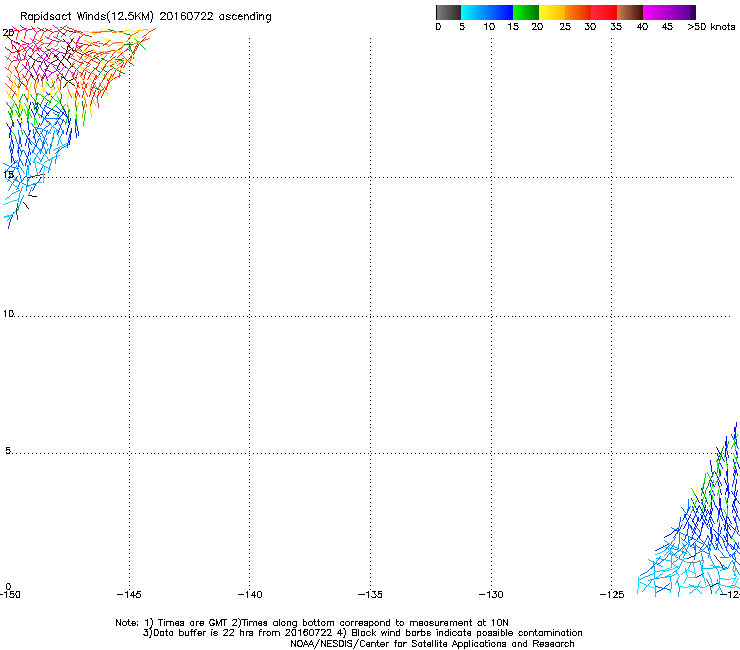Click the latitude label '5'
Image resolution: width=740 pixels, height=650 pixels.
pos(8,451)
